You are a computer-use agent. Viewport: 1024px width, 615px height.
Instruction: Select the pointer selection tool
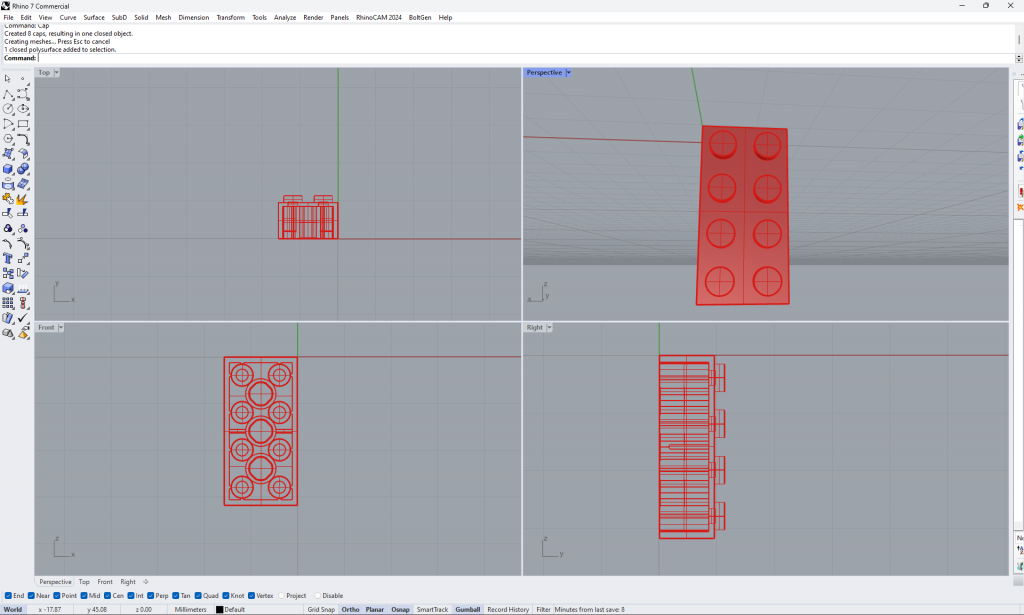[8, 78]
